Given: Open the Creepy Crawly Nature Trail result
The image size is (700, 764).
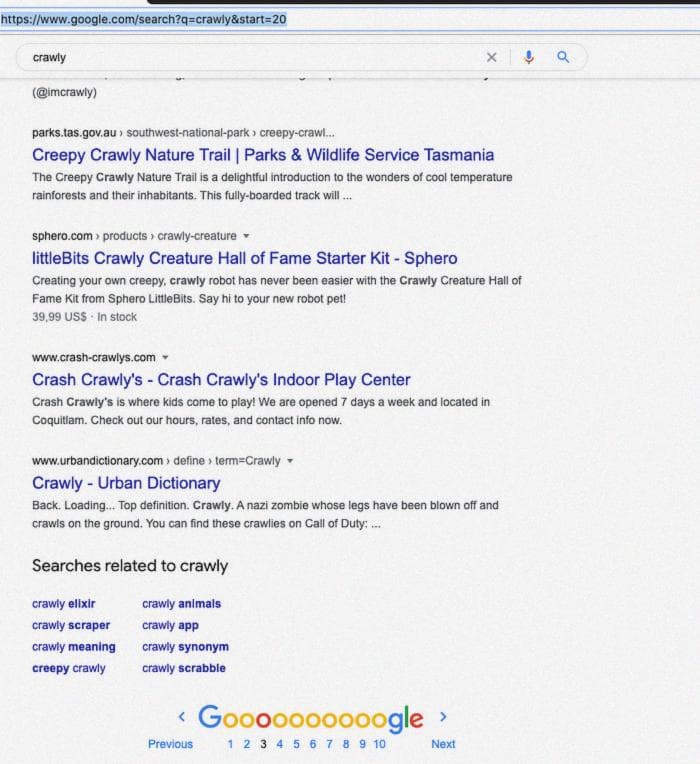Looking at the screenshot, I should tap(263, 155).
